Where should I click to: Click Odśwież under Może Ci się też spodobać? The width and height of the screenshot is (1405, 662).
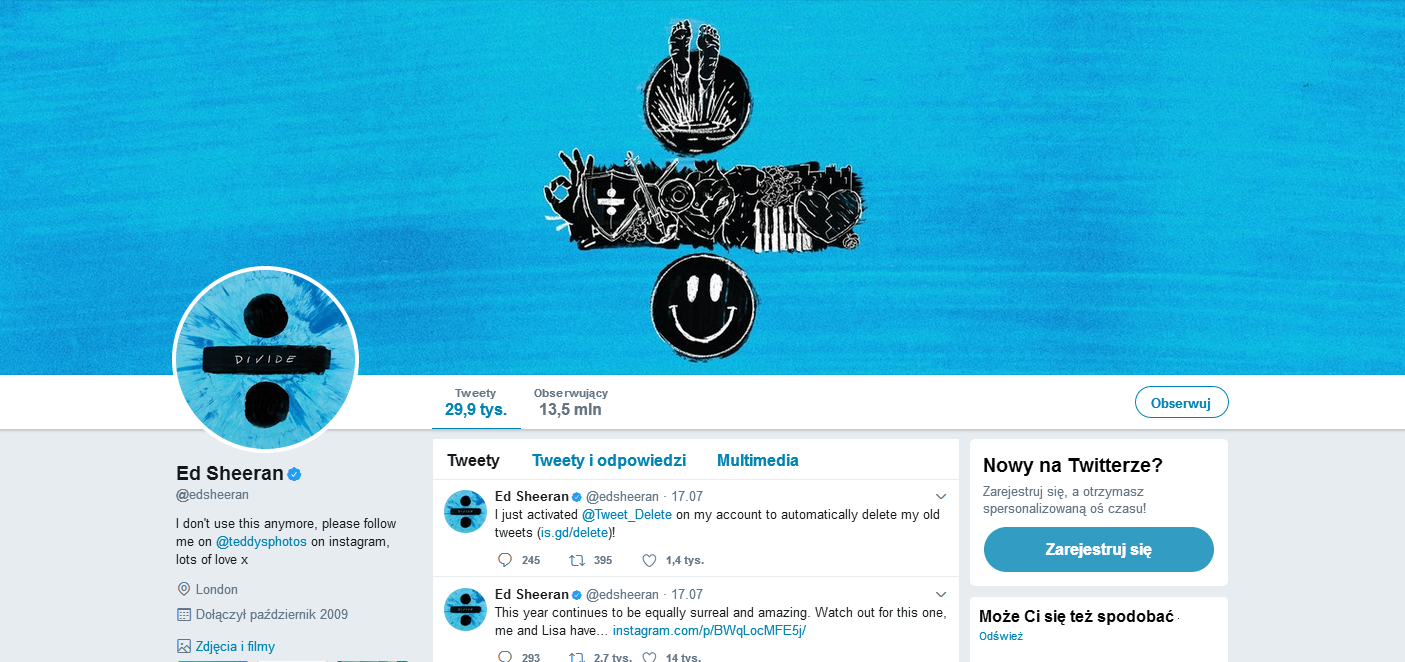point(1001,636)
